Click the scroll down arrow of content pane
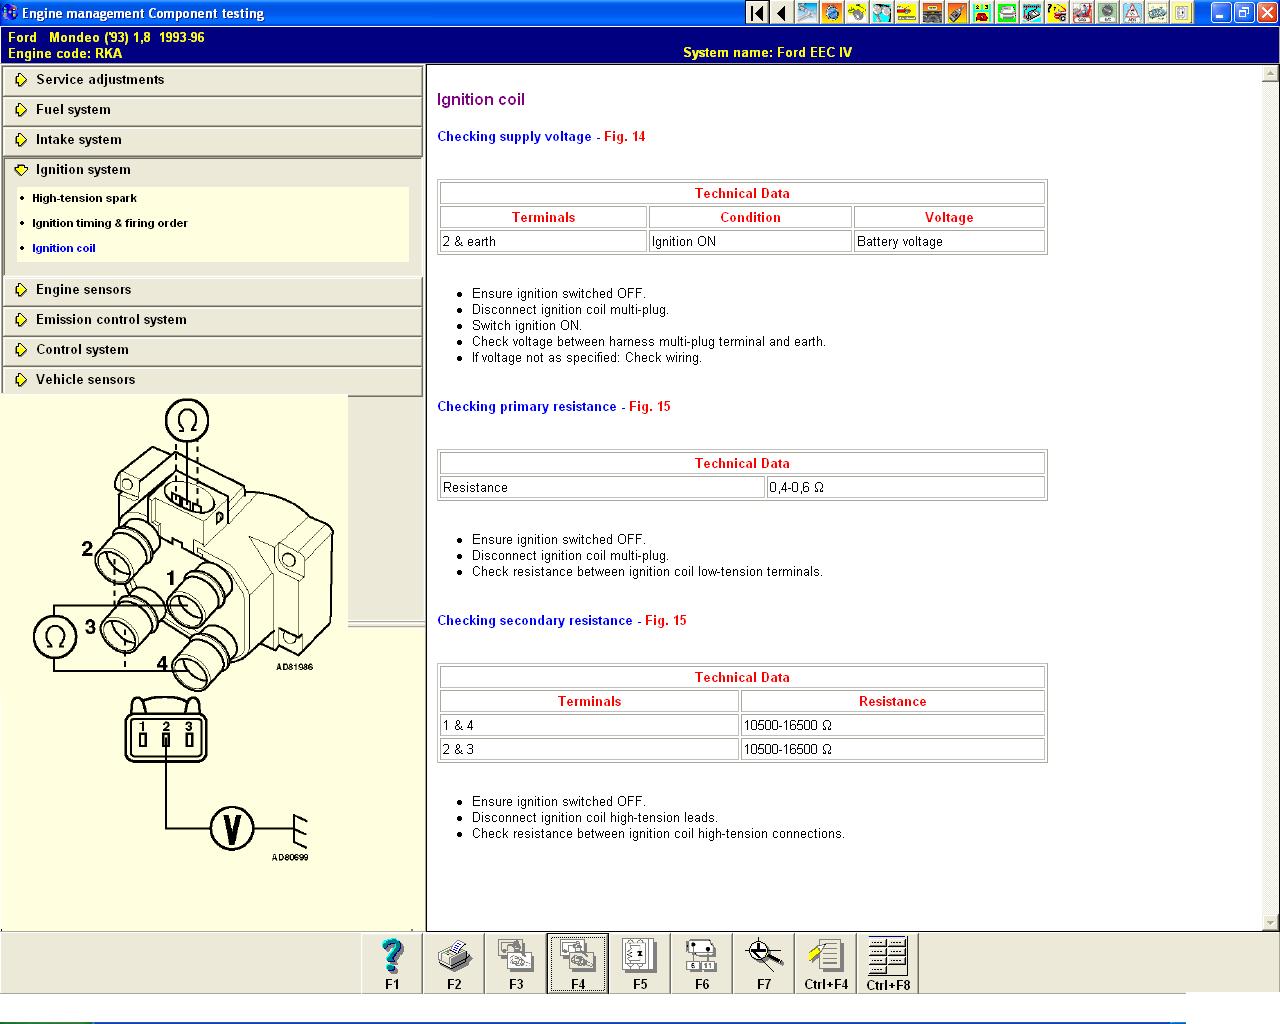This screenshot has width=1280, height=1024. pyautogui.click(x=1271, y=922)
